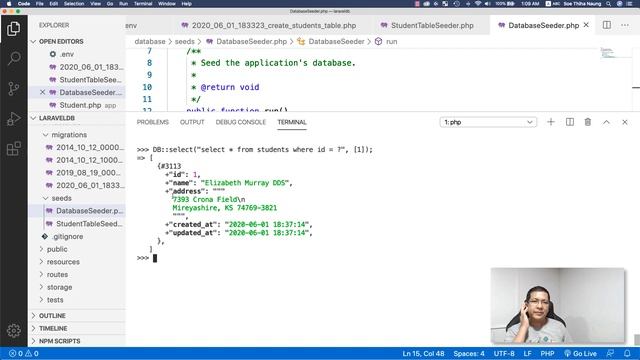Open Source Control view in activity bar

pos(13,88)
